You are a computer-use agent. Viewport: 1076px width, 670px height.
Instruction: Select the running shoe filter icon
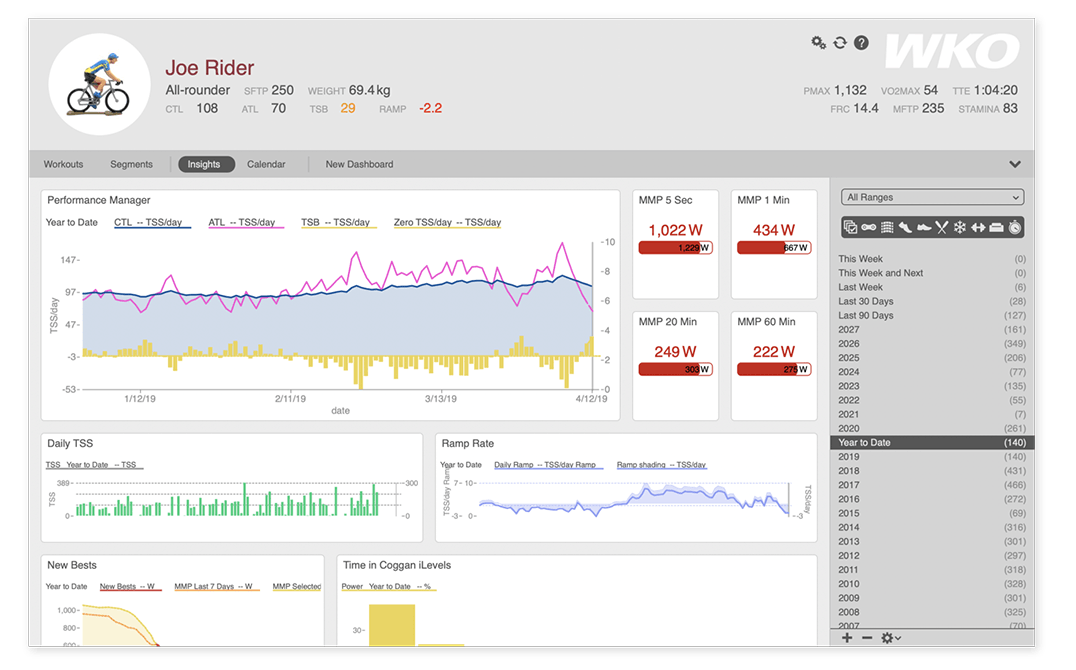point(905,227)
